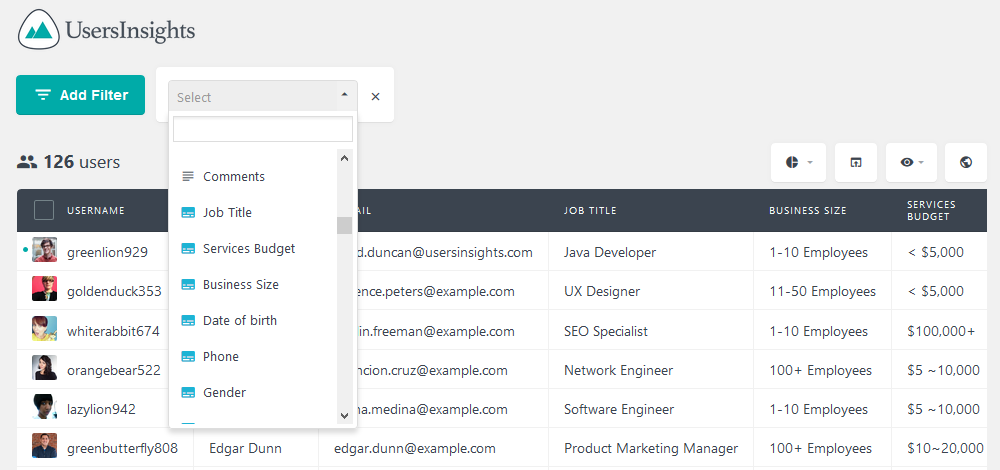This screenshot has height=470, width=1000.
Task: Sort by the USERNAME column header
Action: click(96, 210)
